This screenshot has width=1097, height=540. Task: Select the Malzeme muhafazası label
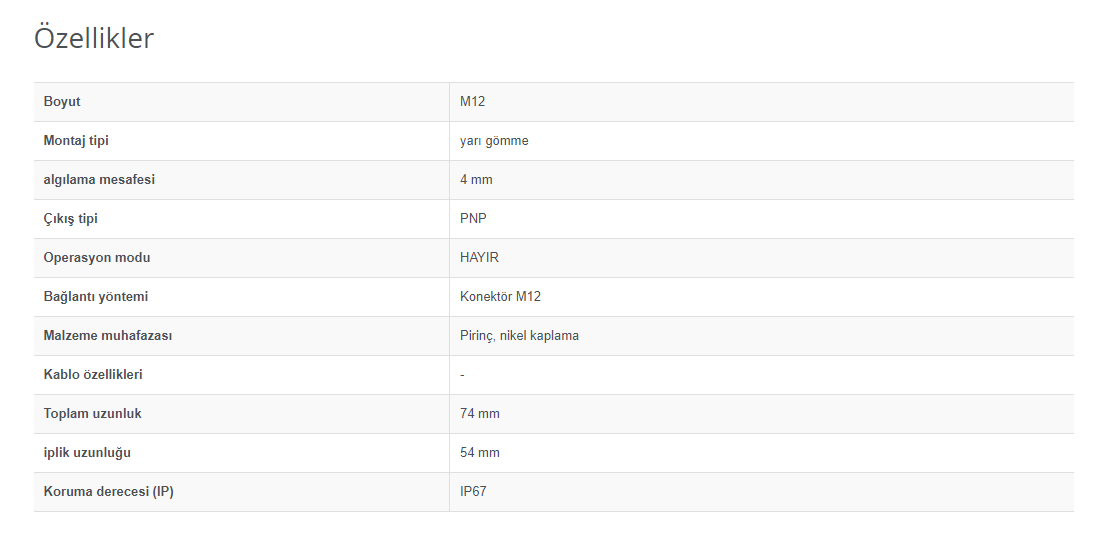(x=108, y=336)
